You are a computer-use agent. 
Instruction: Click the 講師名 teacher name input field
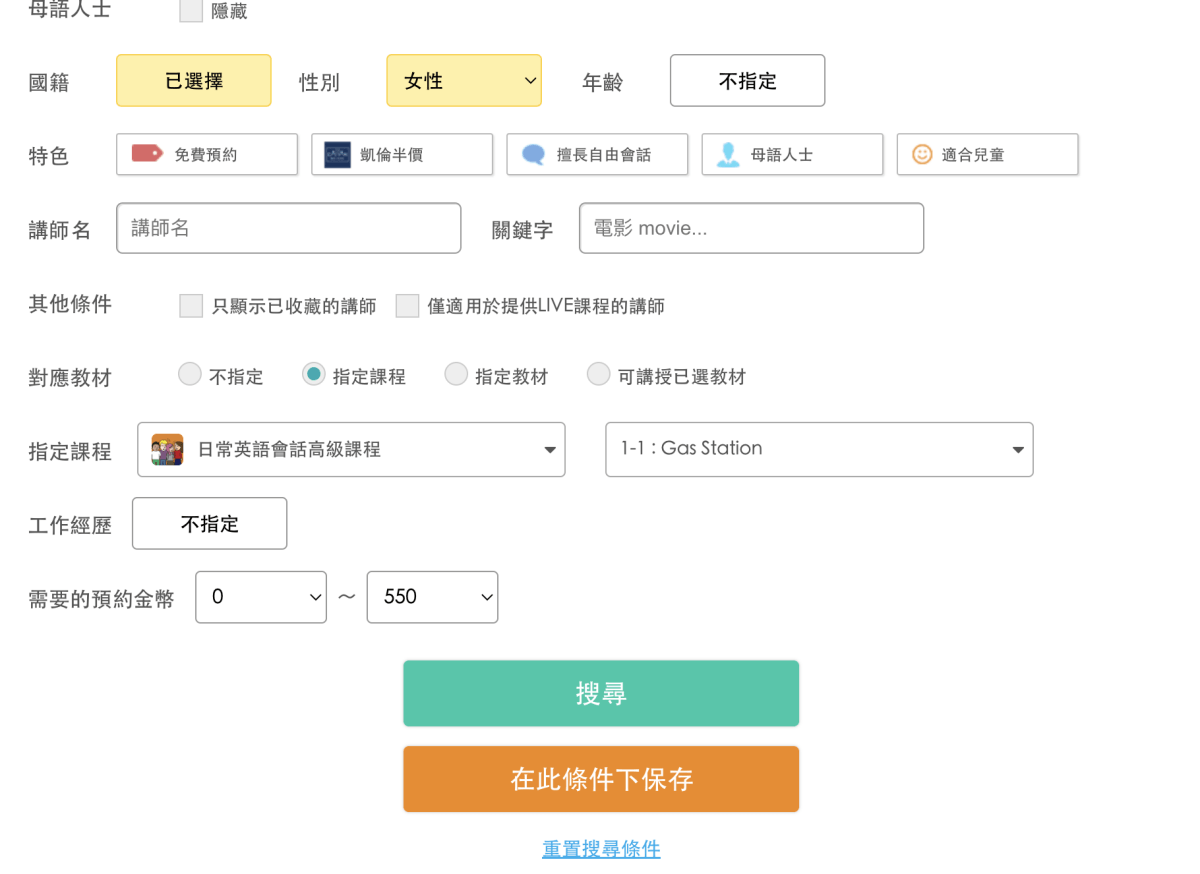point(288,228)
